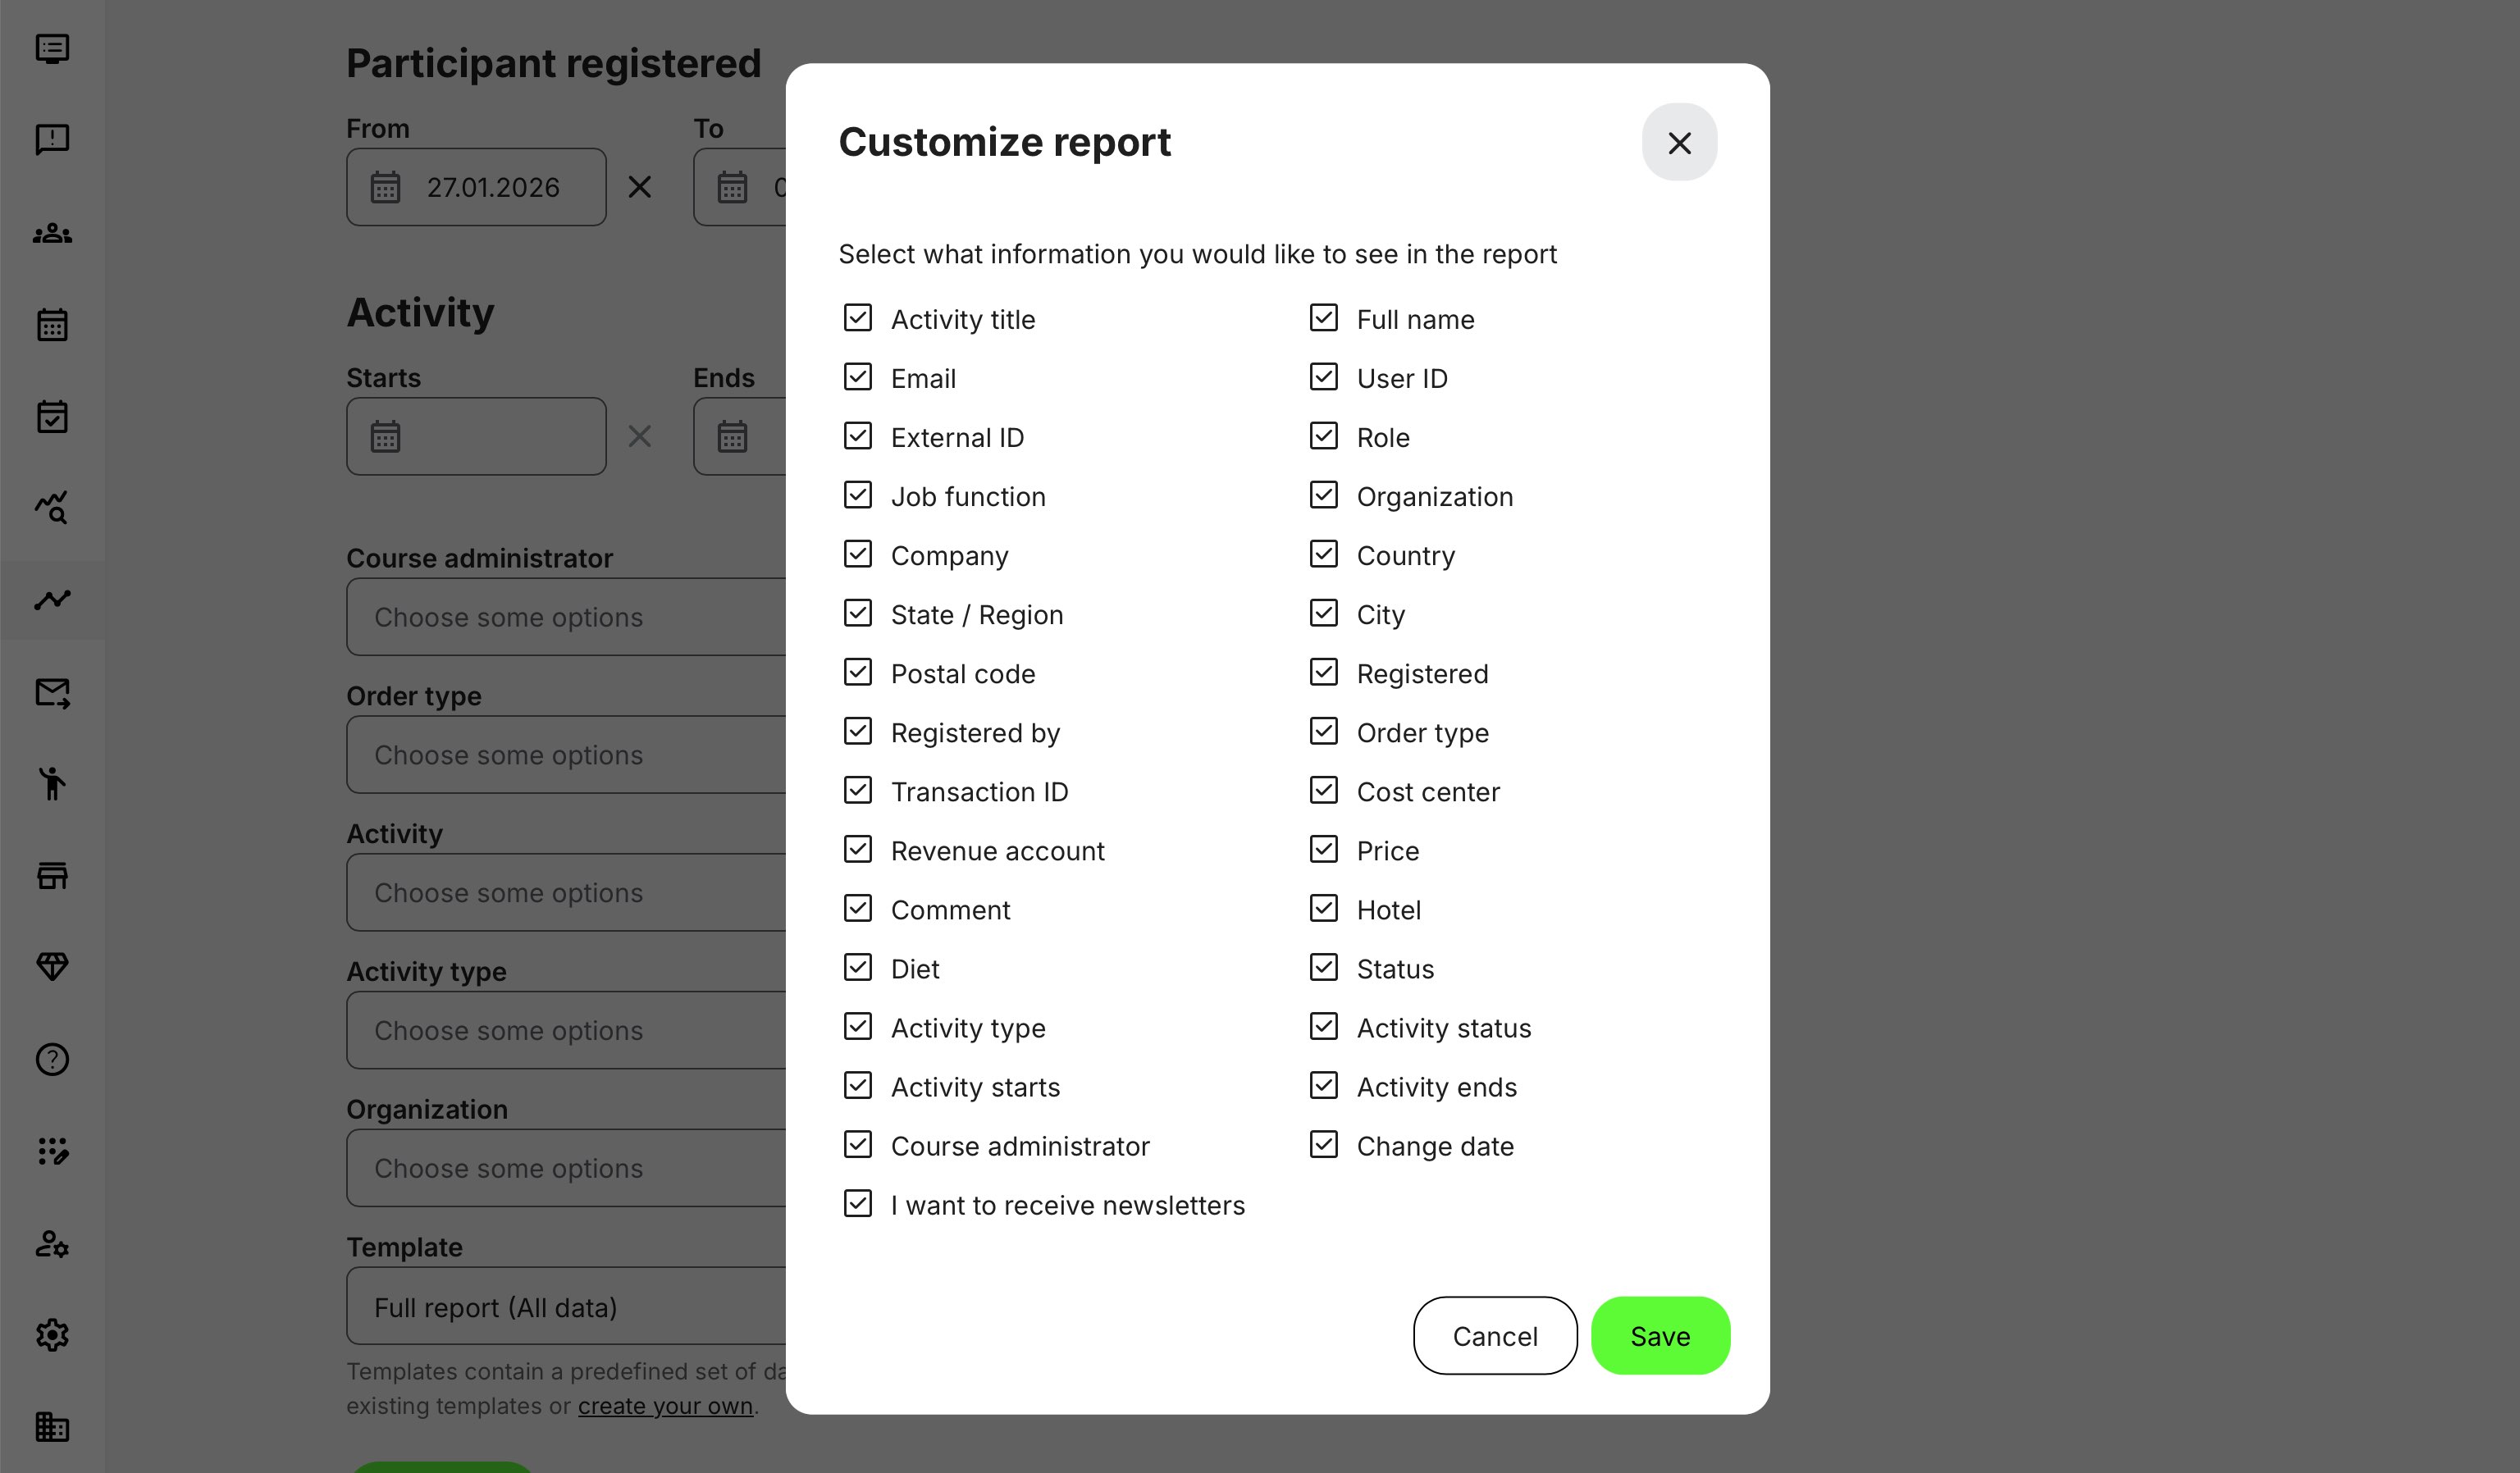
Task: Select the diamond premium icon in sidebar
Action: (52, 966)
